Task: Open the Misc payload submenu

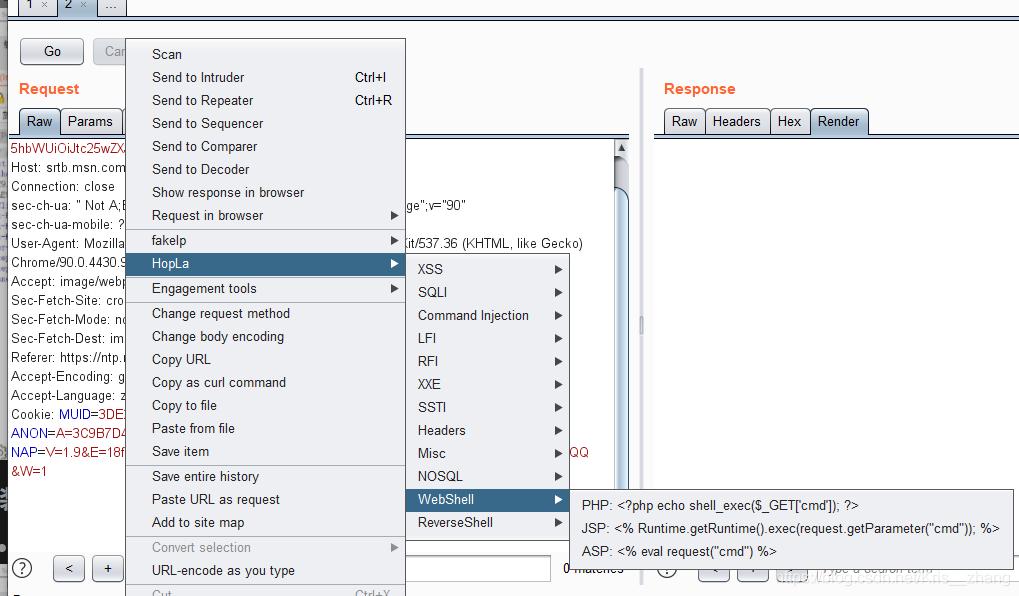Action: click(x=487, y=454)
